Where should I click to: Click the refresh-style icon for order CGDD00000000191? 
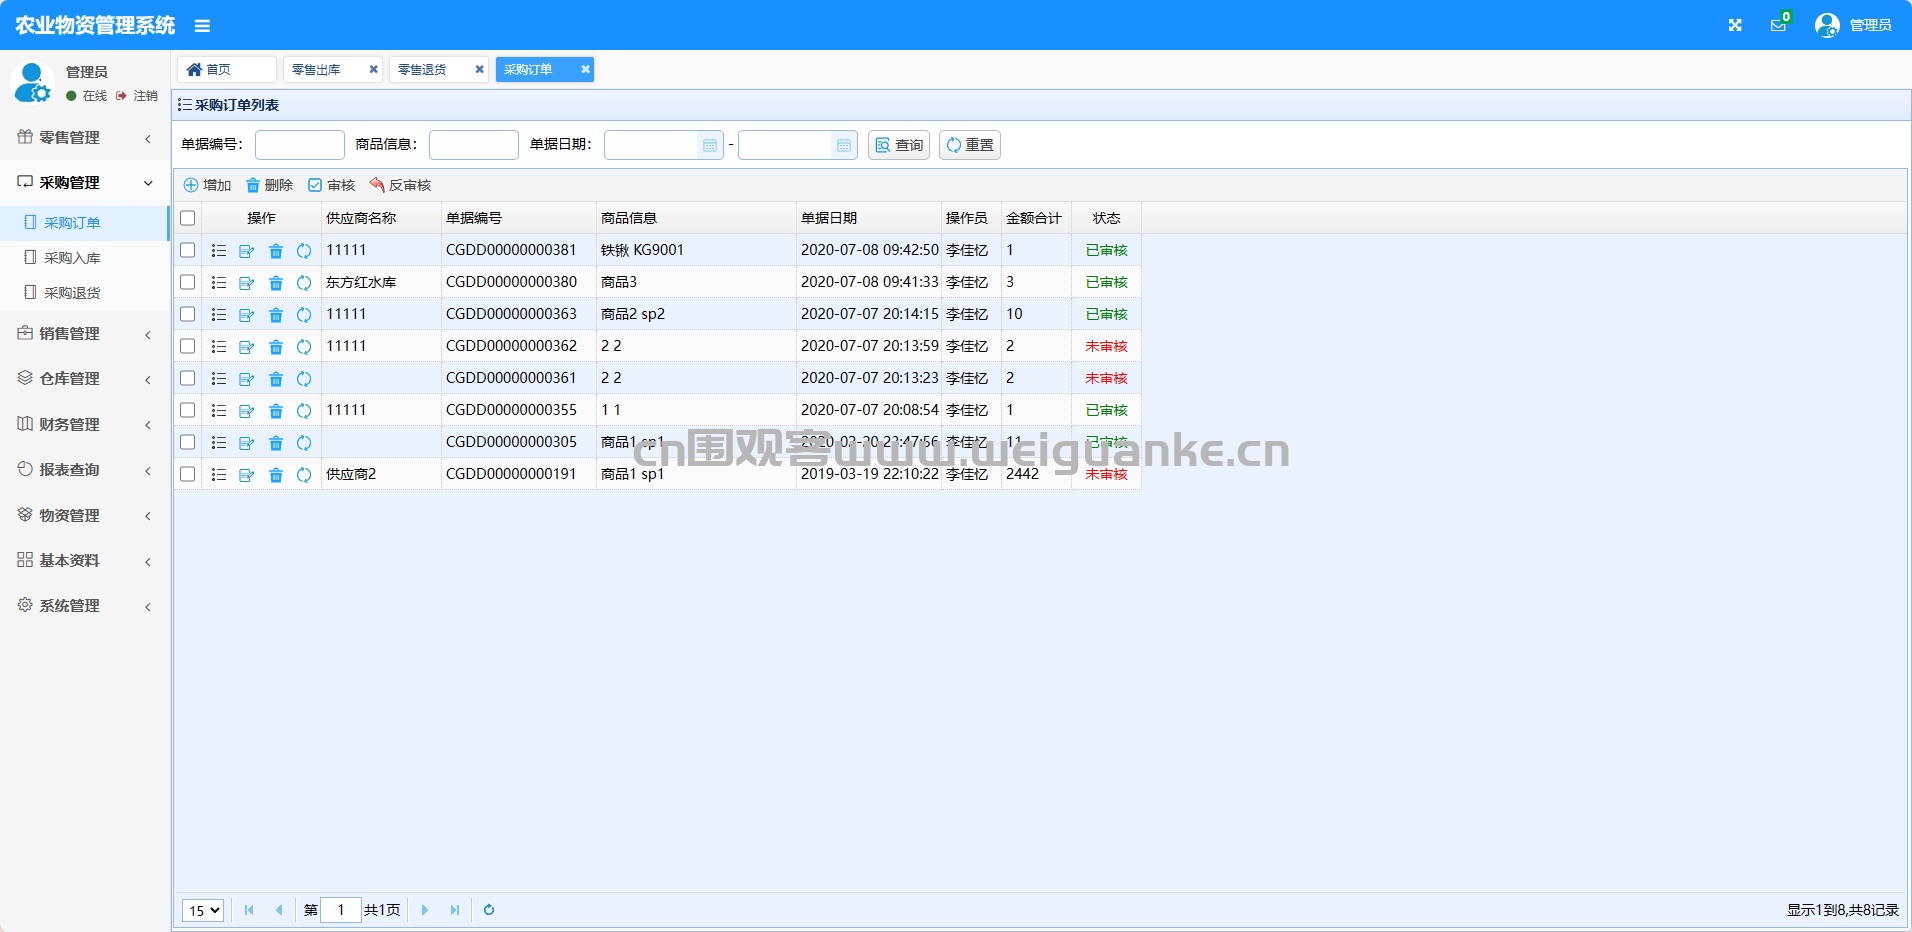[304, 475]
